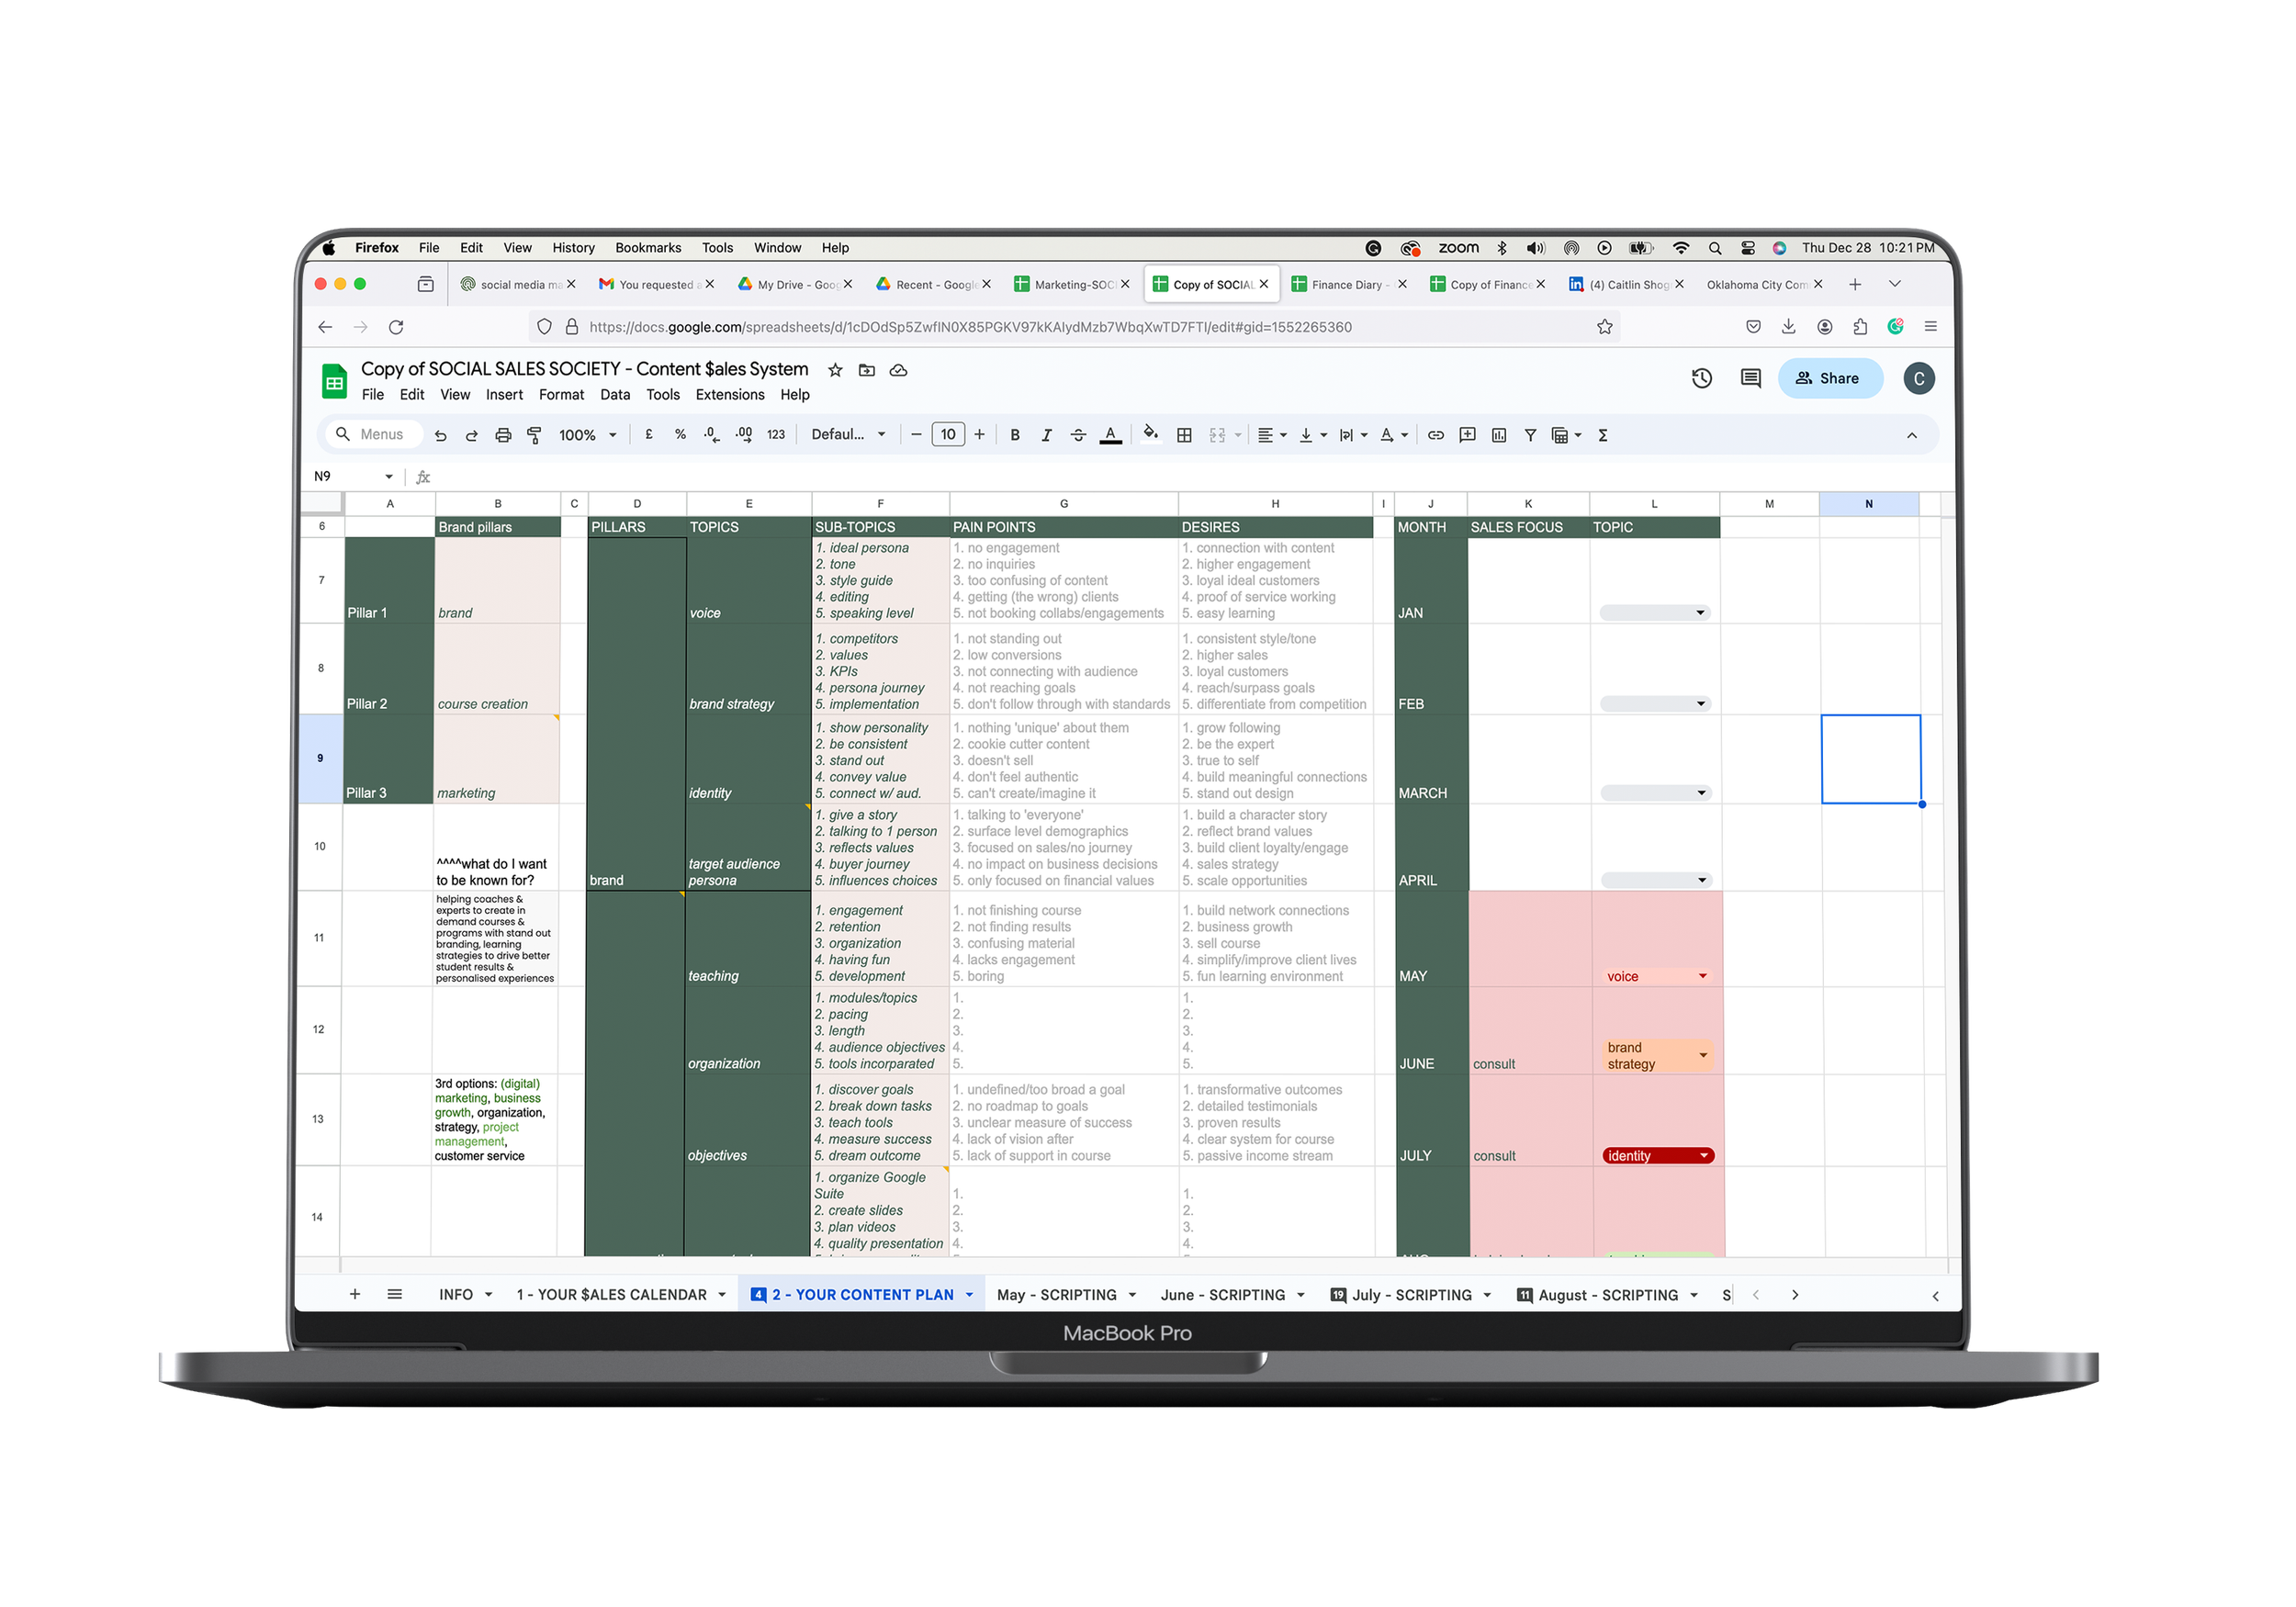Insert a chart from the toolbar
The height and width of the screenshot is (1607, 2296).
point(1498,435)
